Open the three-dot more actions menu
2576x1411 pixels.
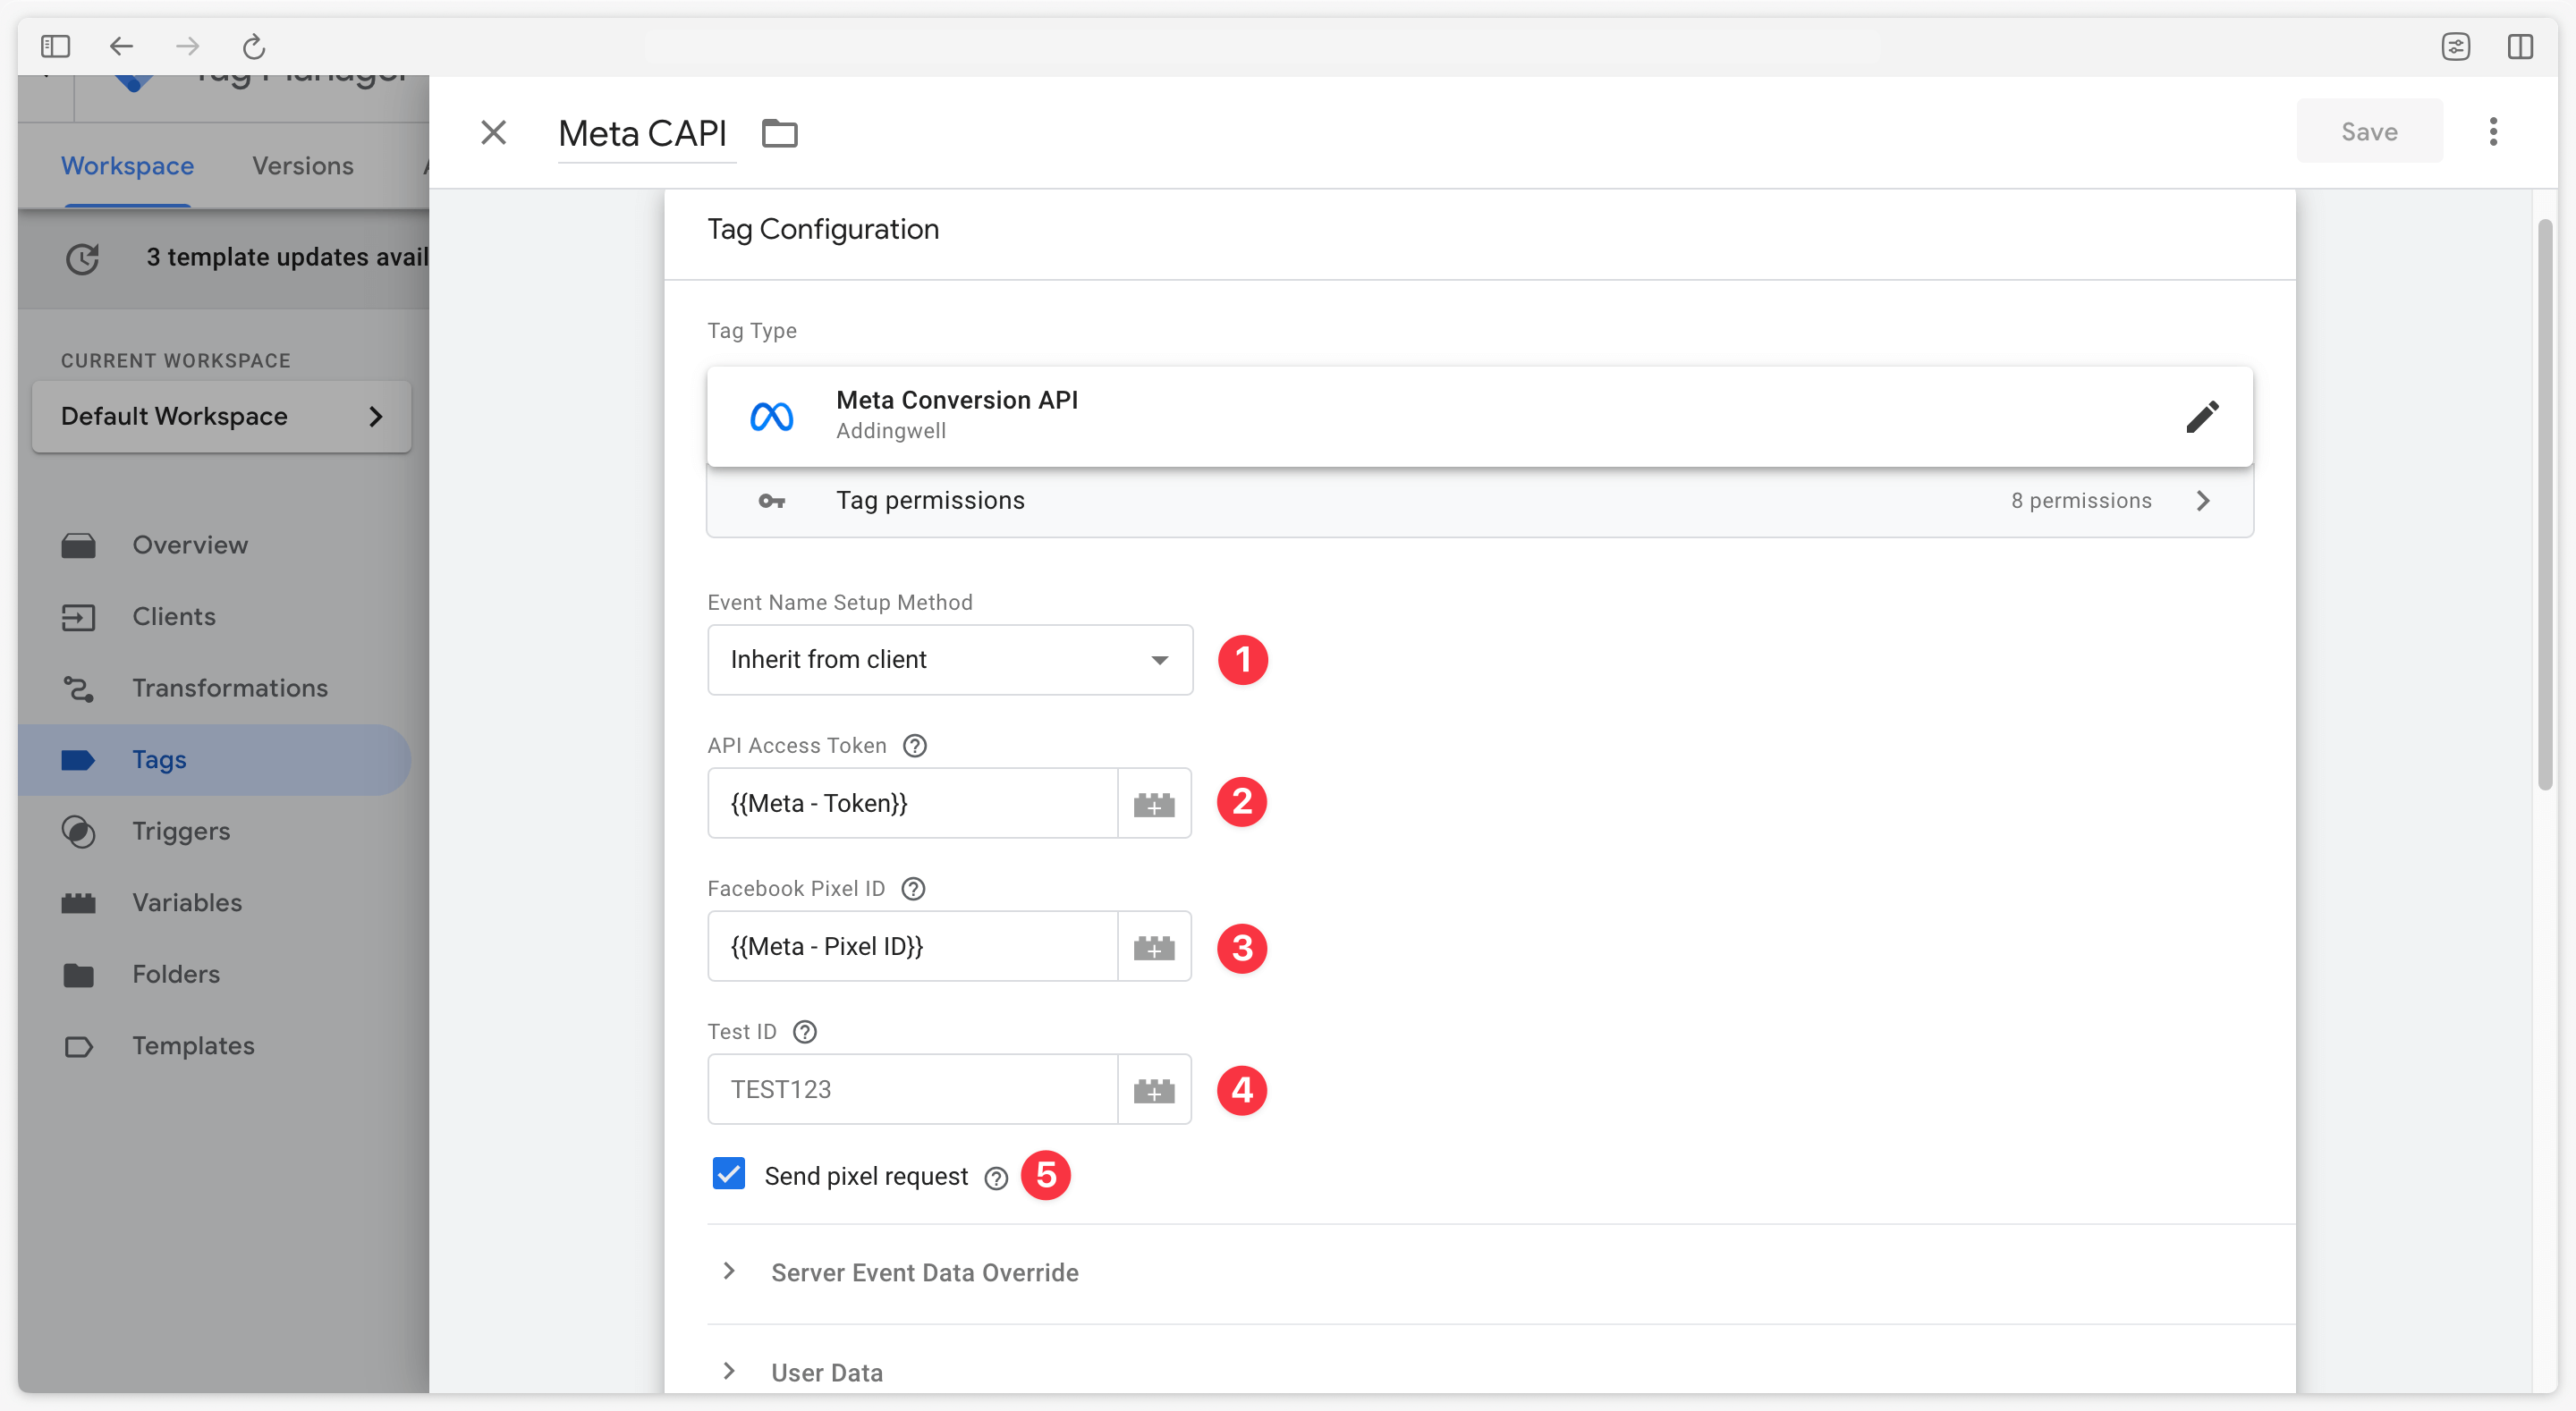click(2493, 131)
